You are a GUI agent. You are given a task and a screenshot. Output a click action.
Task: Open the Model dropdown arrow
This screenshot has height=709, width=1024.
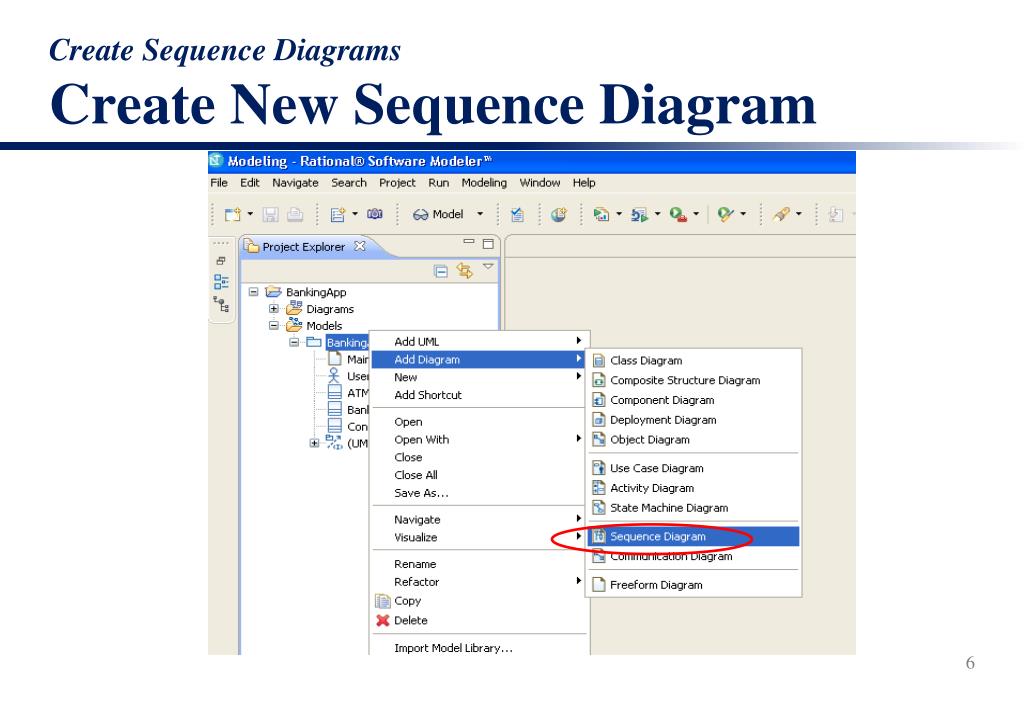tap(480, 213)
